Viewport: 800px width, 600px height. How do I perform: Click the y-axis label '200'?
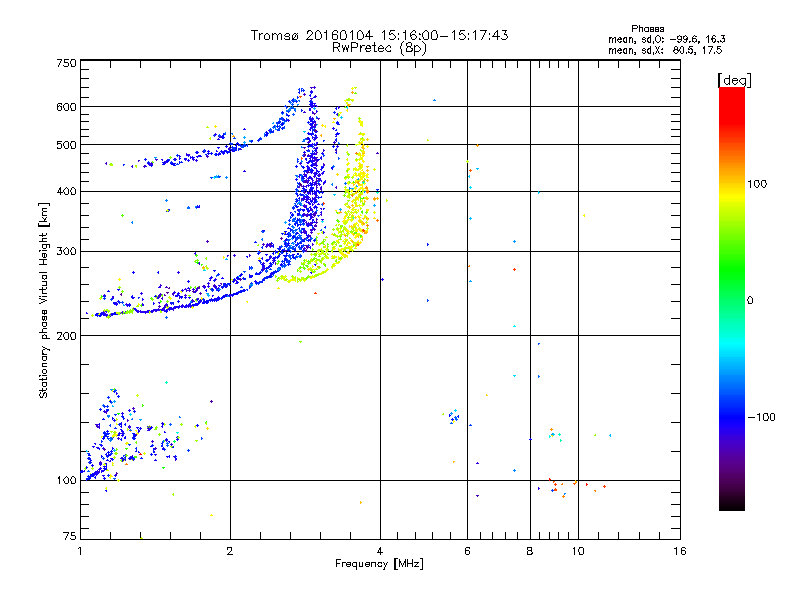click(66, 336)
